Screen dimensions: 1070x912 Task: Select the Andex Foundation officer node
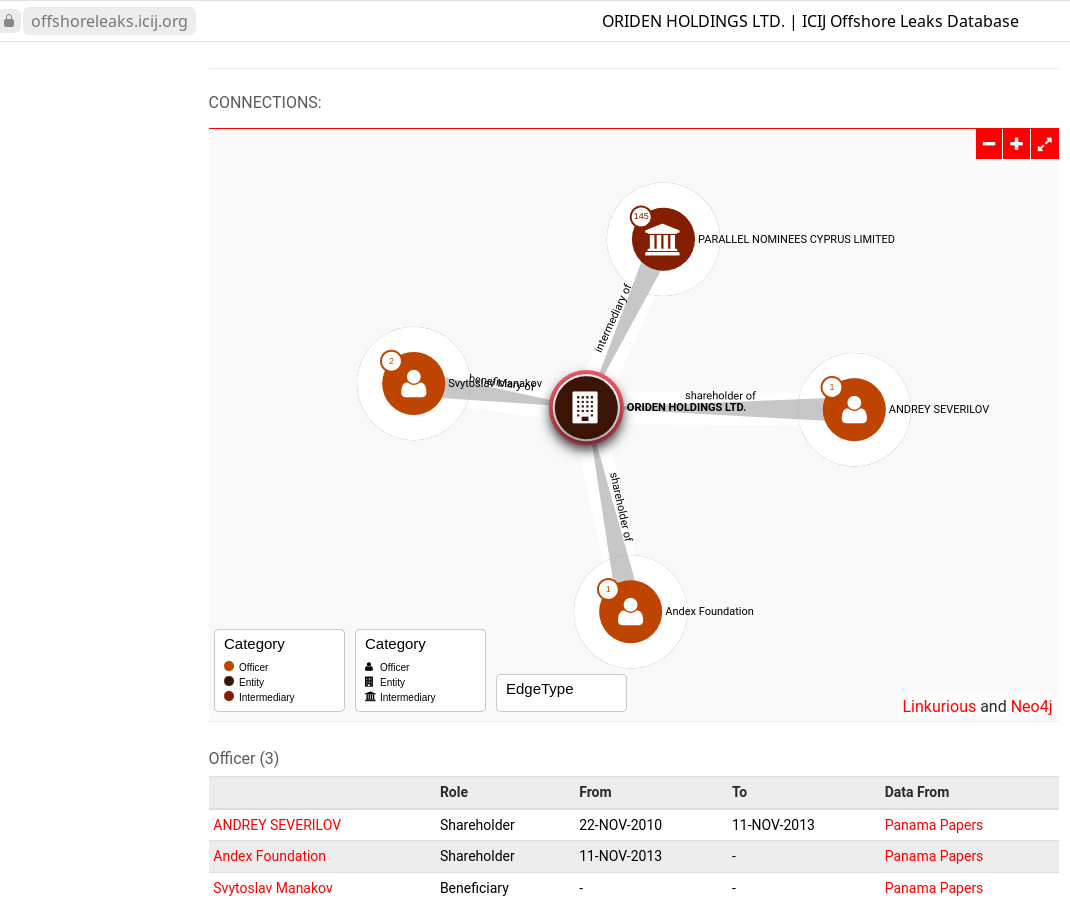point(630,611)
